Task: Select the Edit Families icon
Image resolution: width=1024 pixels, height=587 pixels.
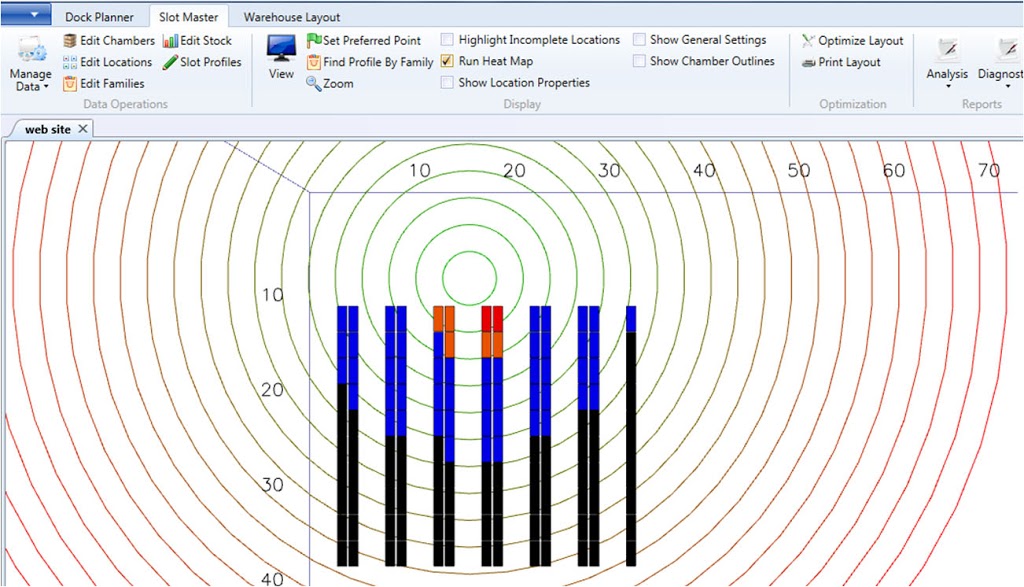Action: [x=70, y=84]
